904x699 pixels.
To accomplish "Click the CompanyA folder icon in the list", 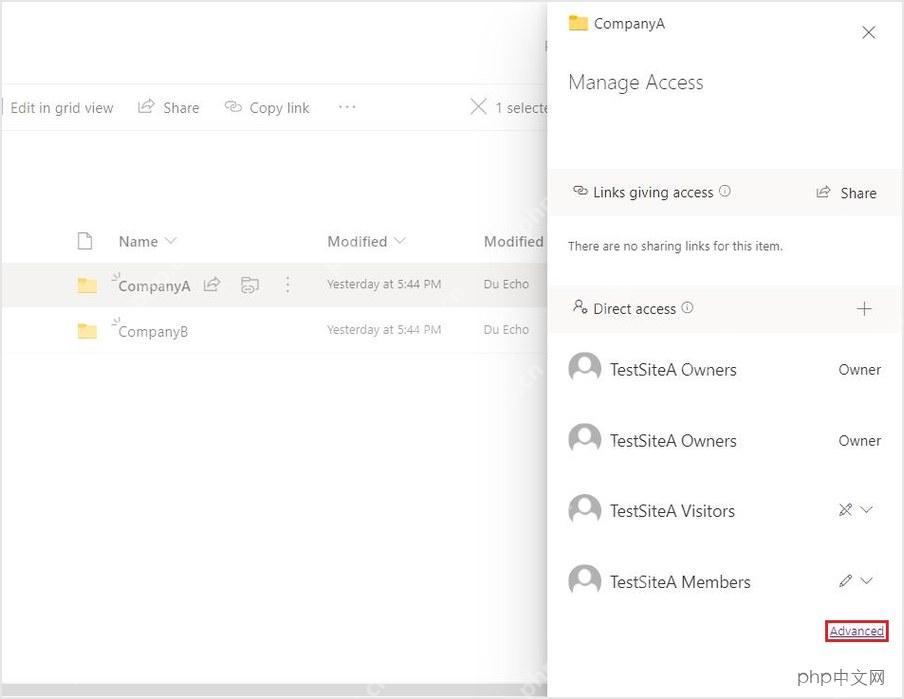I will click(x=87, y=285).
